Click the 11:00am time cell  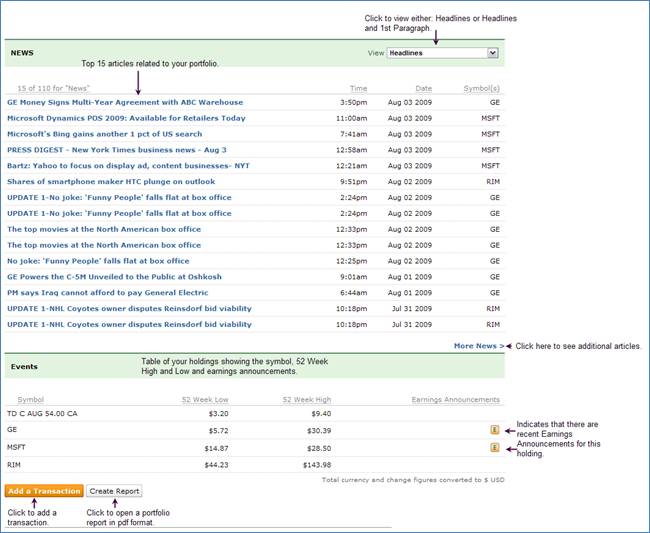(x=352, y=118)
